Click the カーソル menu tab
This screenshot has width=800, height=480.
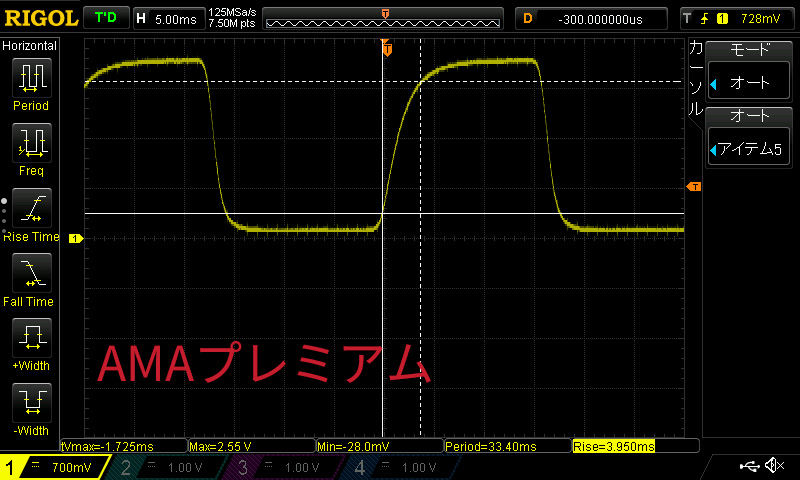tap(696, 79)
